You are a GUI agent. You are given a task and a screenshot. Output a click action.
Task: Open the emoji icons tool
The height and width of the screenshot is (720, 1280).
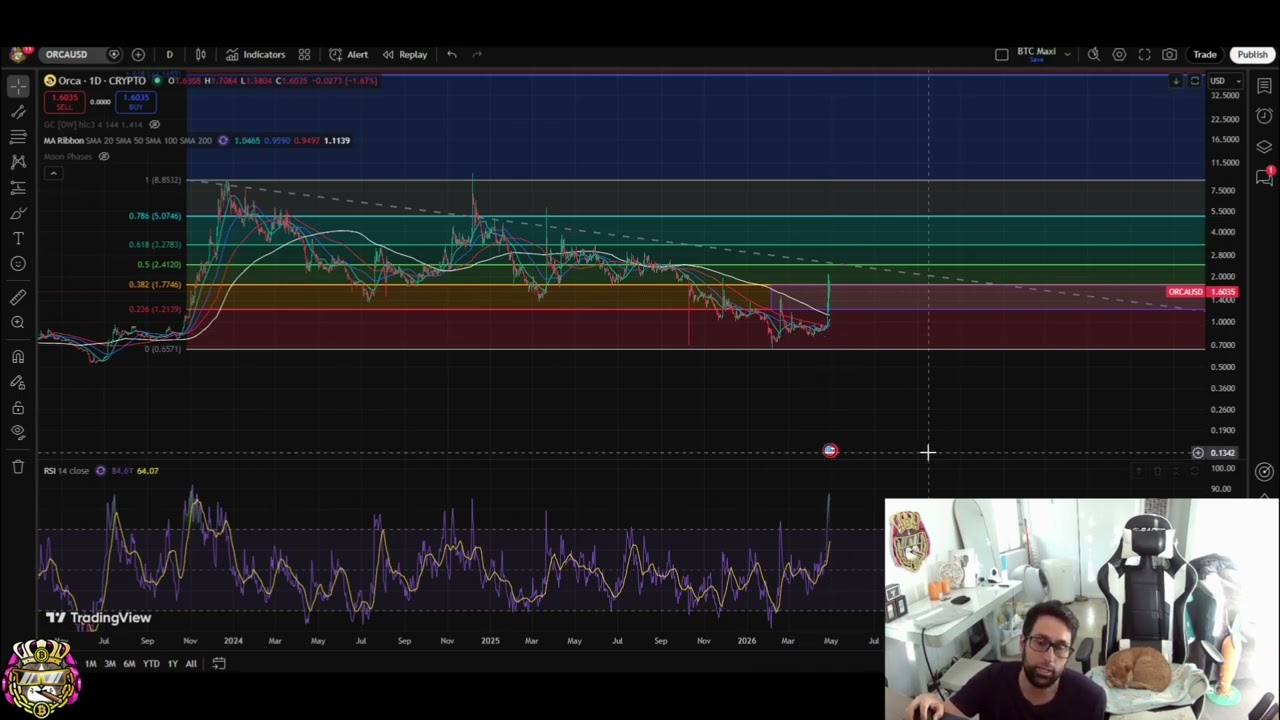click(18, 264)
